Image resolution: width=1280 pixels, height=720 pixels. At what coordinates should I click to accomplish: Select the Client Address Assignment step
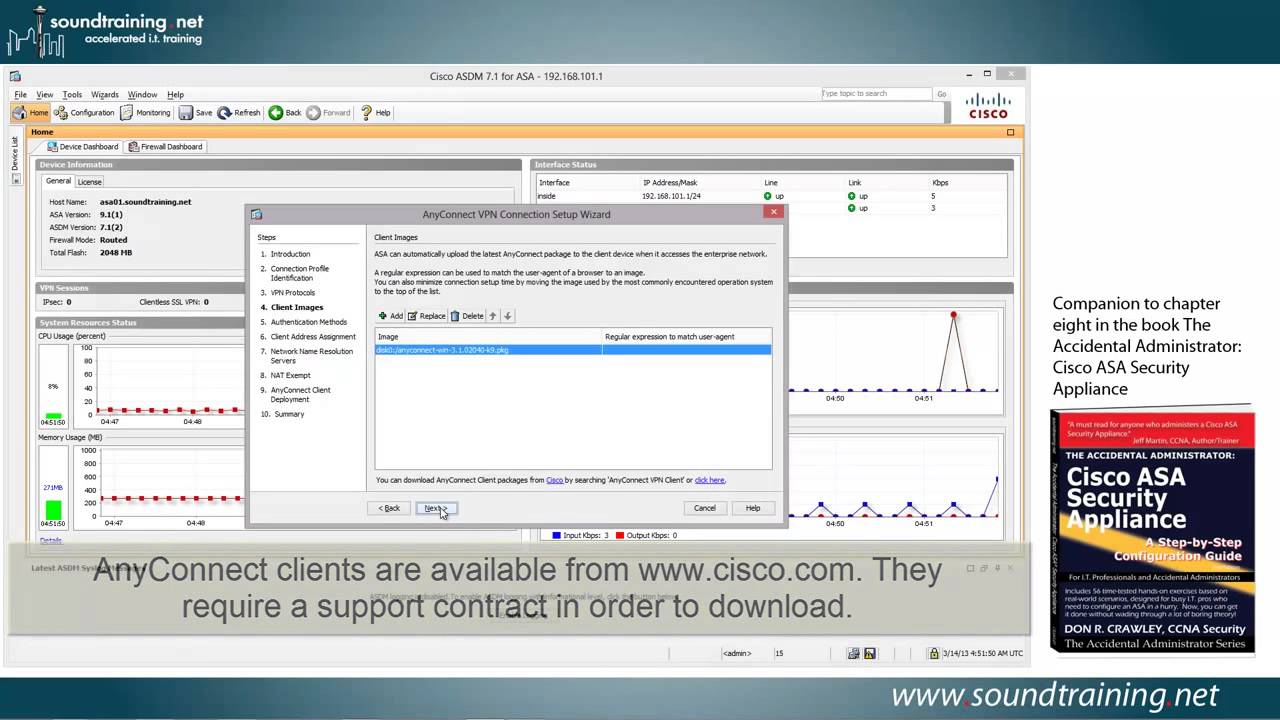pyautogui.click(x=313, y=337)
